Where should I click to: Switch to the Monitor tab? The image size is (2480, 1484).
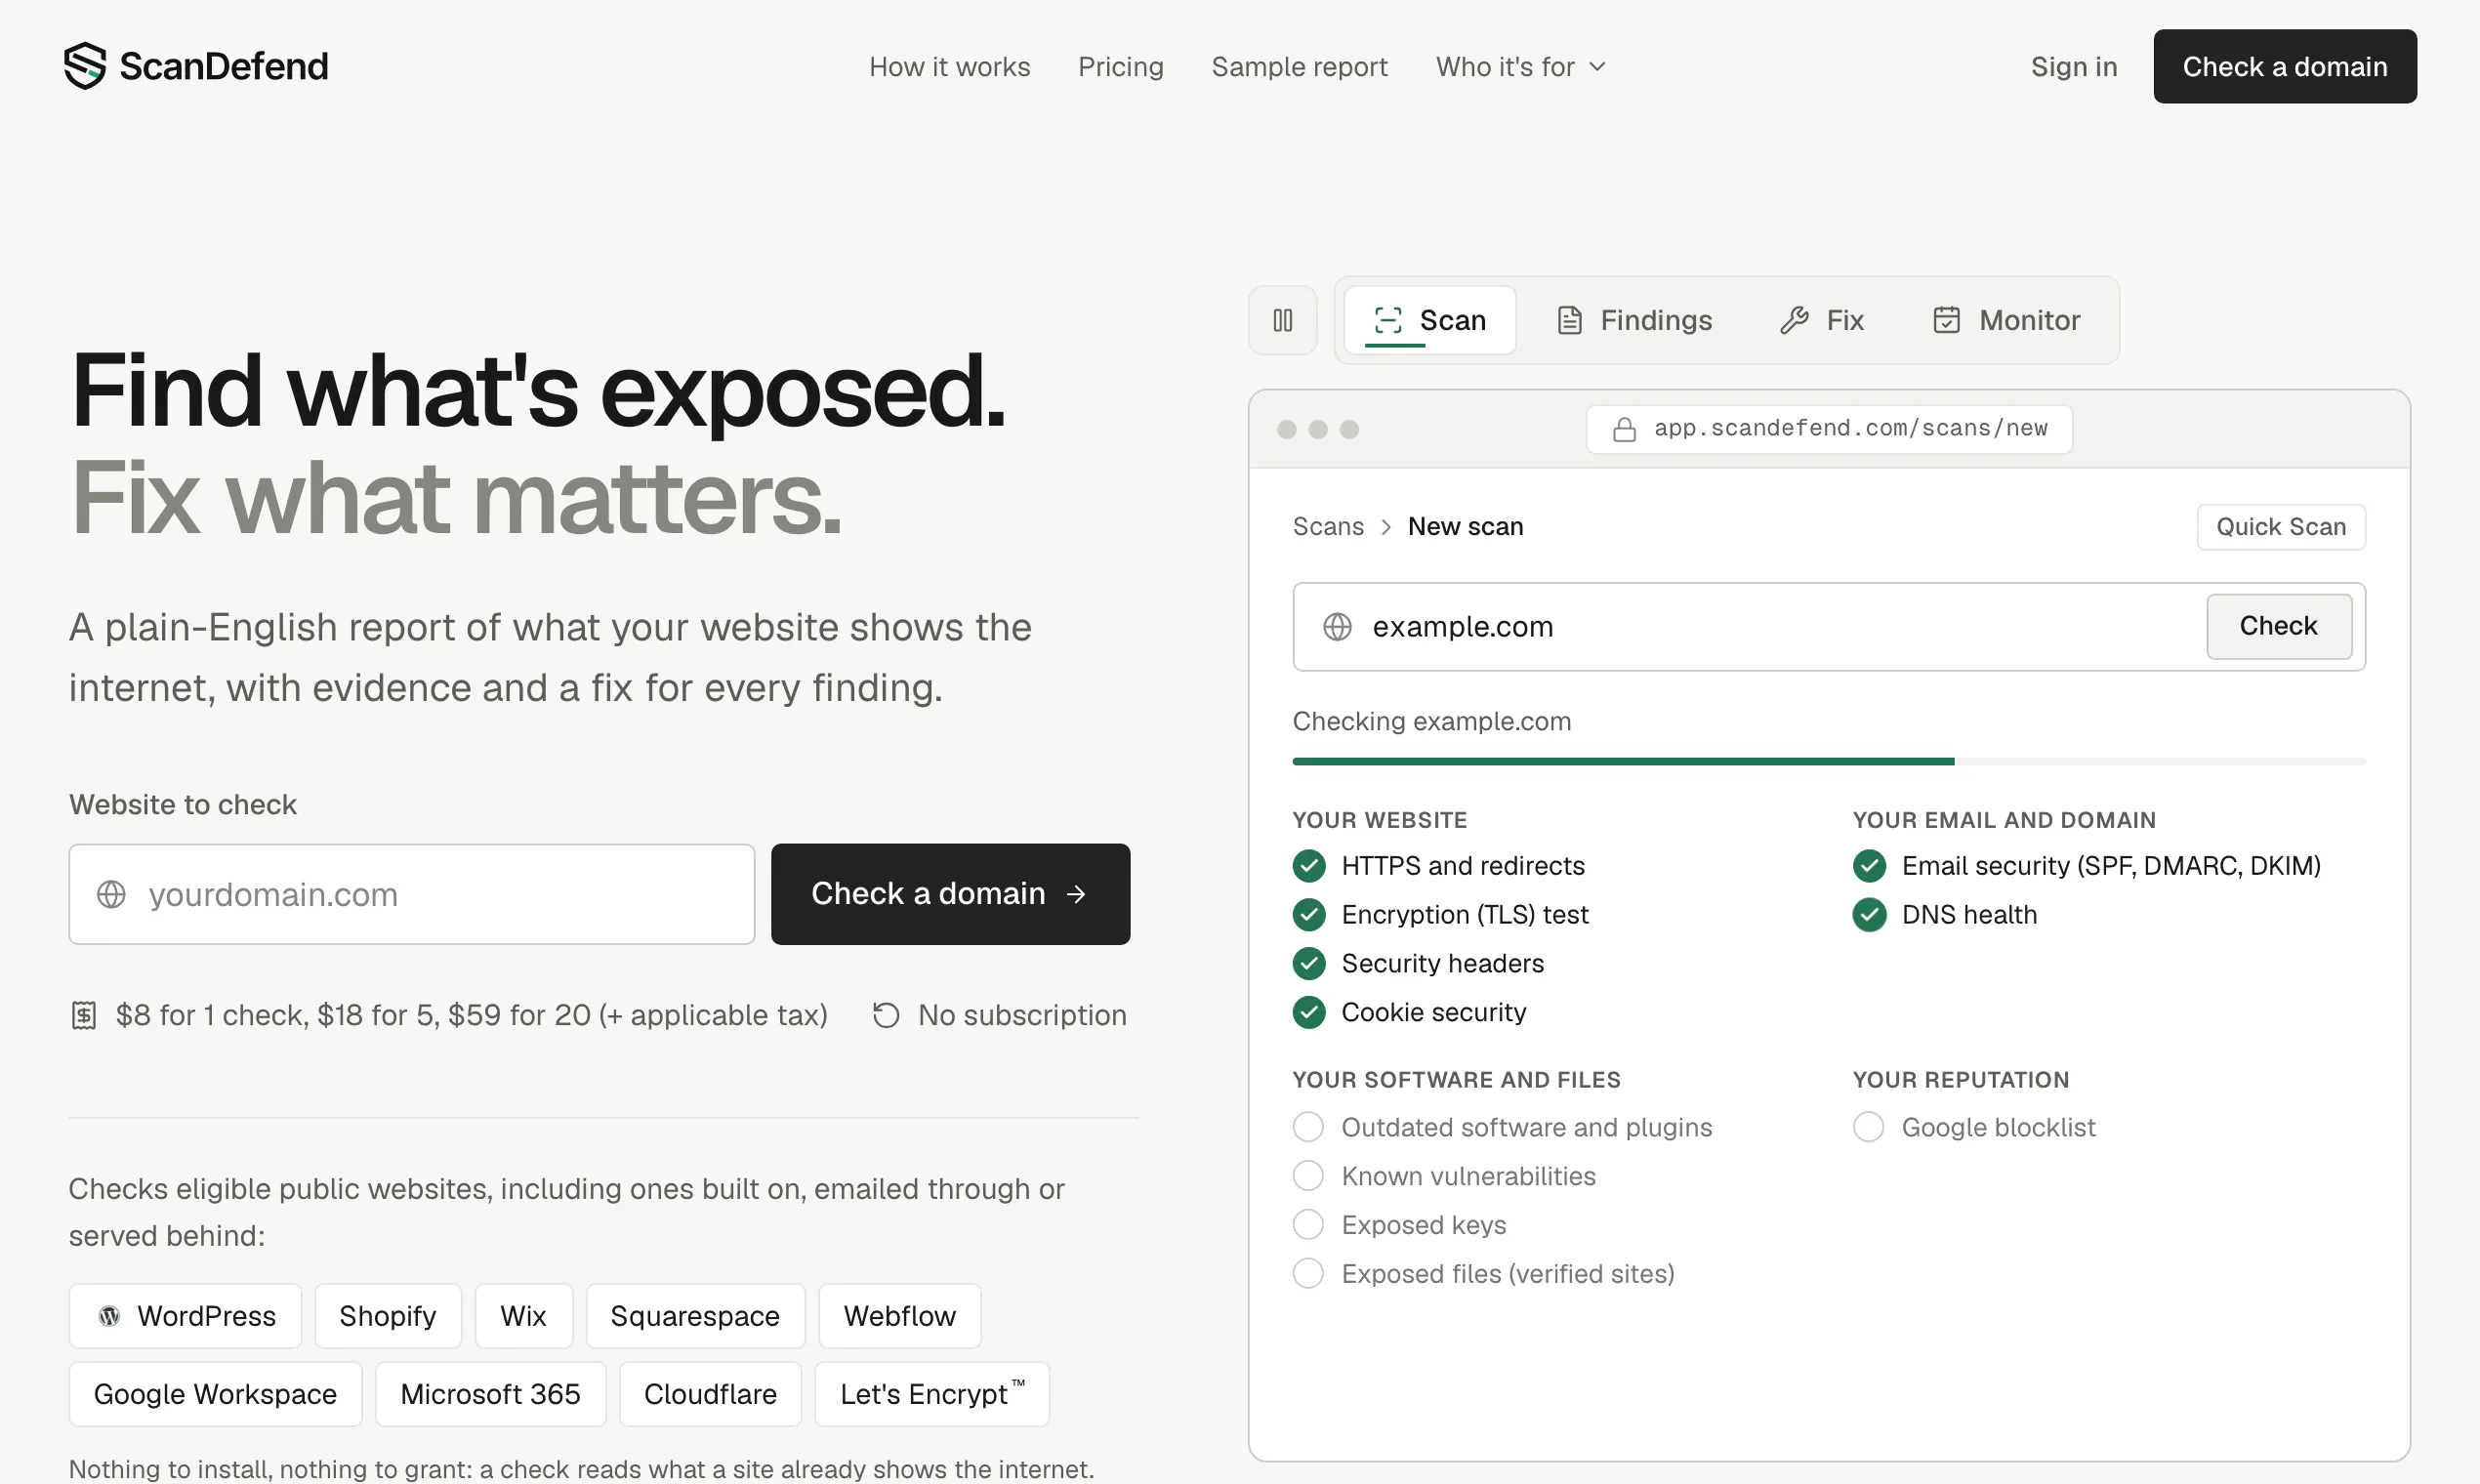(2006, 320)
